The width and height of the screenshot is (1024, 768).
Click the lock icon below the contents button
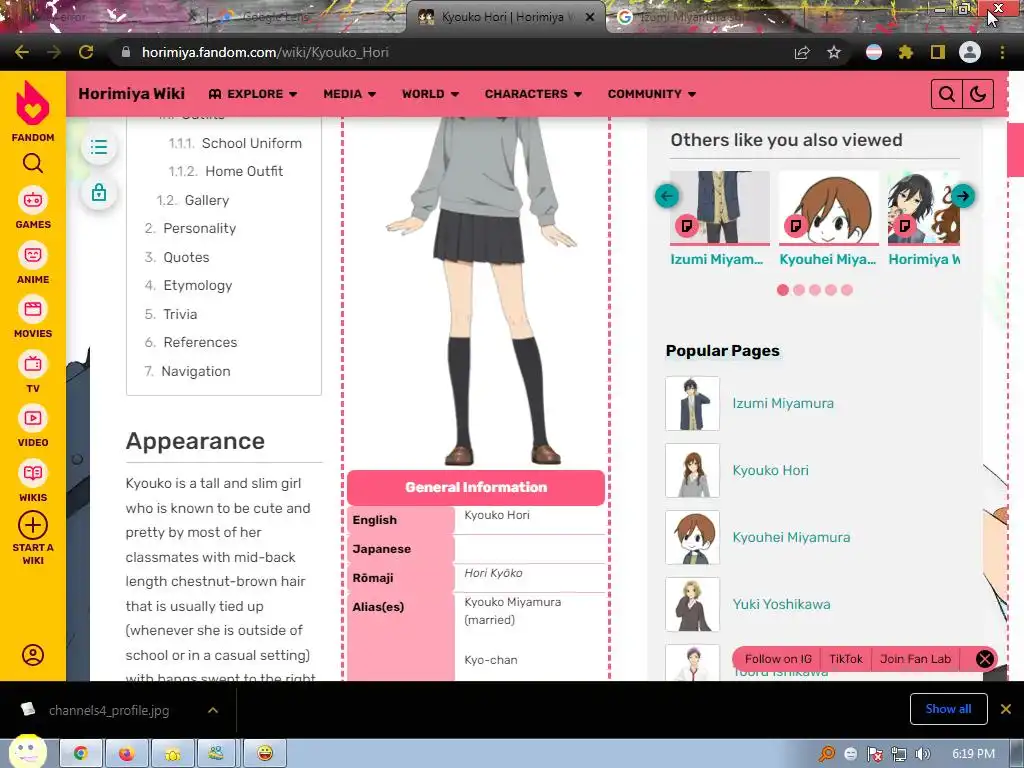[99, 192]
